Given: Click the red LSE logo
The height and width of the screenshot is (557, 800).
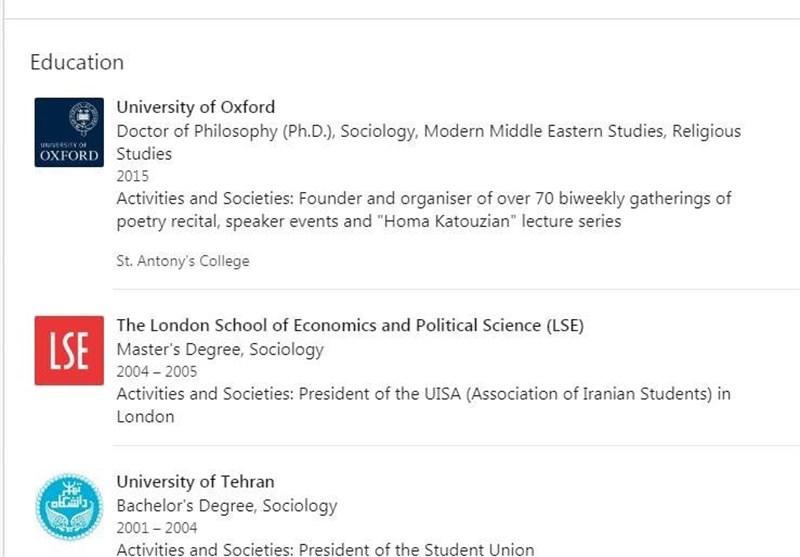Looking at the screenshot, I should [69, 350].
